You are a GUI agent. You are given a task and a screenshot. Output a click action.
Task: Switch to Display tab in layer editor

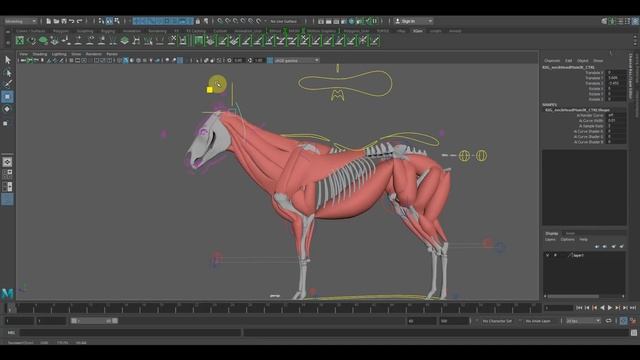pos(552,233)
